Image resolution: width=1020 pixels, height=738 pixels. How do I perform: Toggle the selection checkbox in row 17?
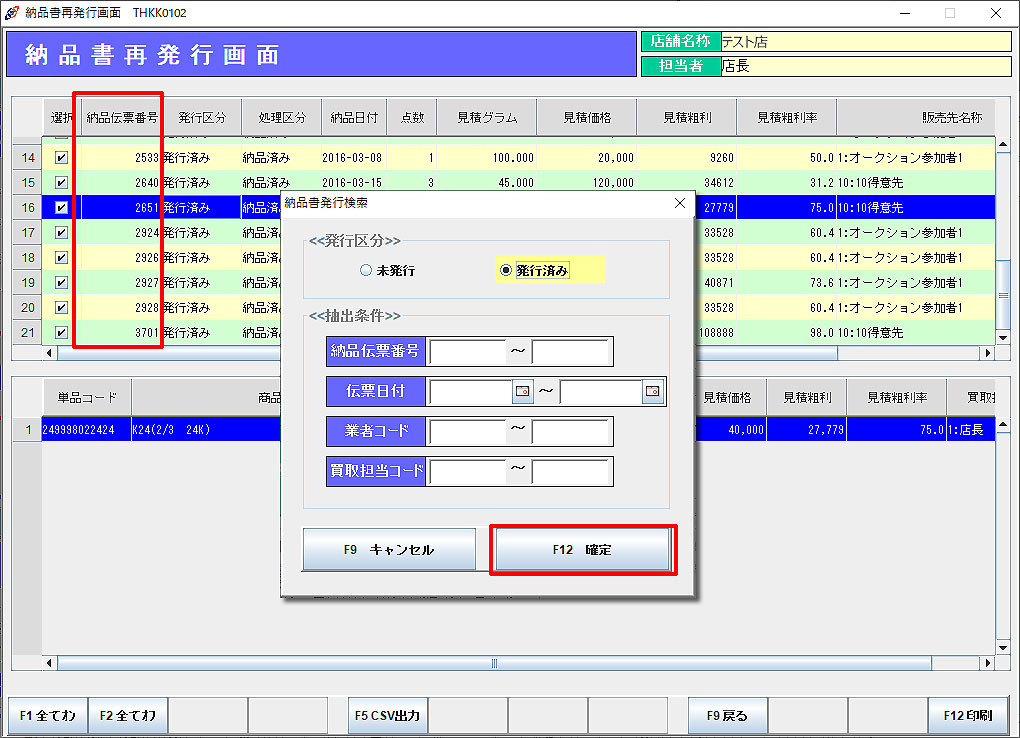pyautogui.click(x=61, y=232)
